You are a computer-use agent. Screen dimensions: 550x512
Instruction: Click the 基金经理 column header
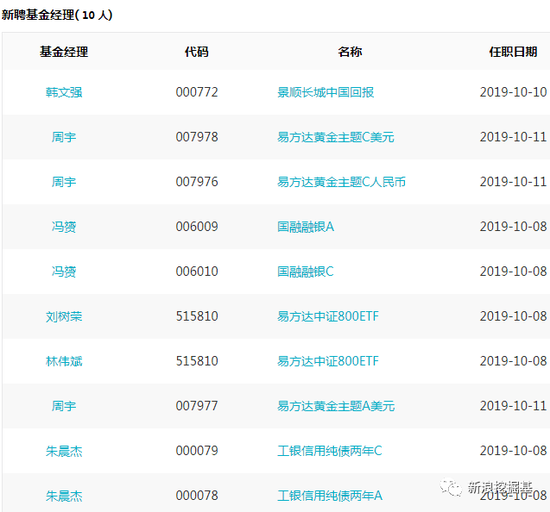tap(64, 52)
